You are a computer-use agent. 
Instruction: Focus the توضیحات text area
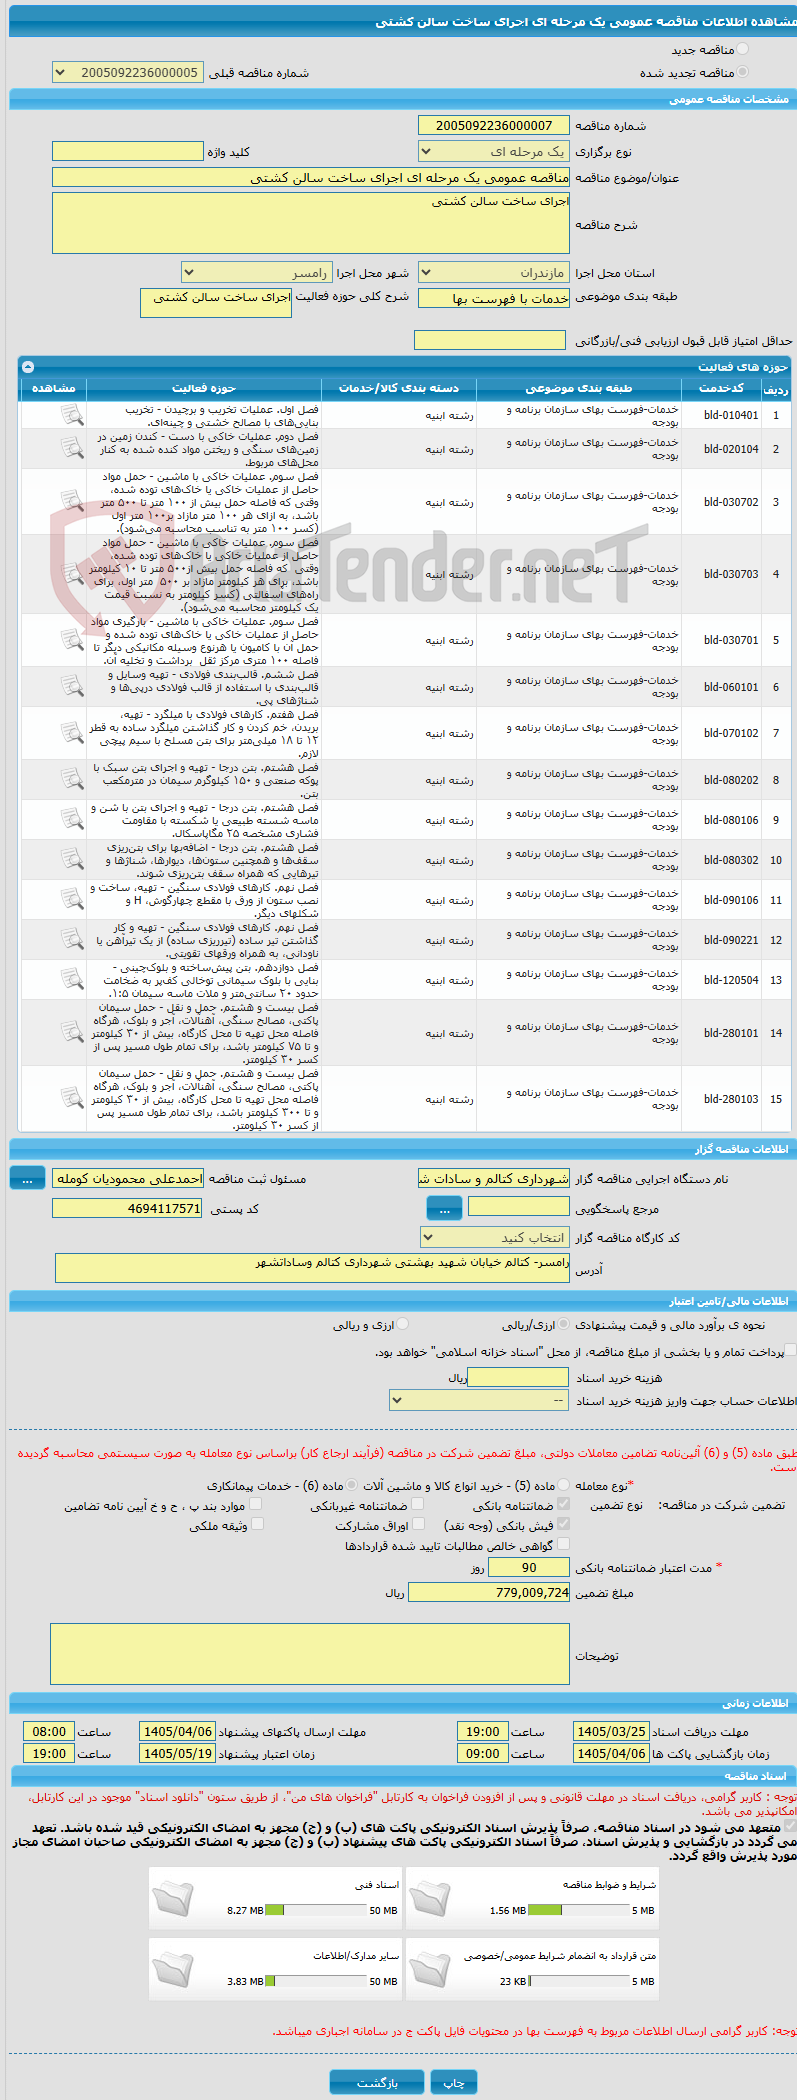[310, 1654]
